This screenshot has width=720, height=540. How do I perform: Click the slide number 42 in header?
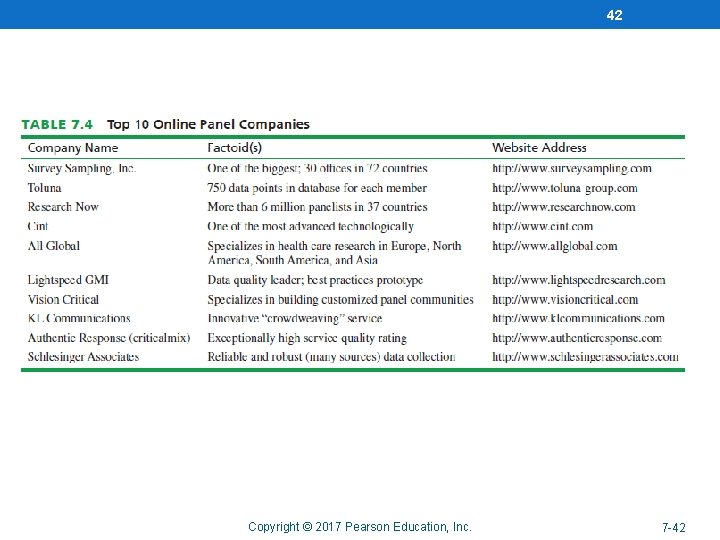[x=614, y=15]
